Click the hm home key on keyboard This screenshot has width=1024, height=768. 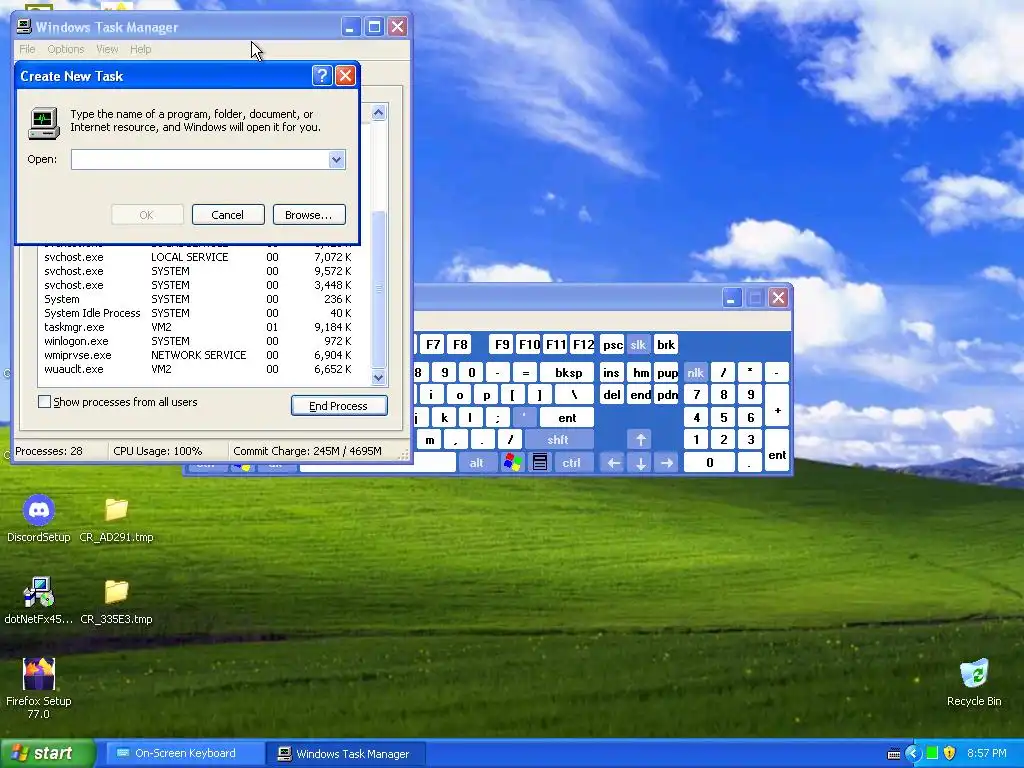[x=640, y=372]
